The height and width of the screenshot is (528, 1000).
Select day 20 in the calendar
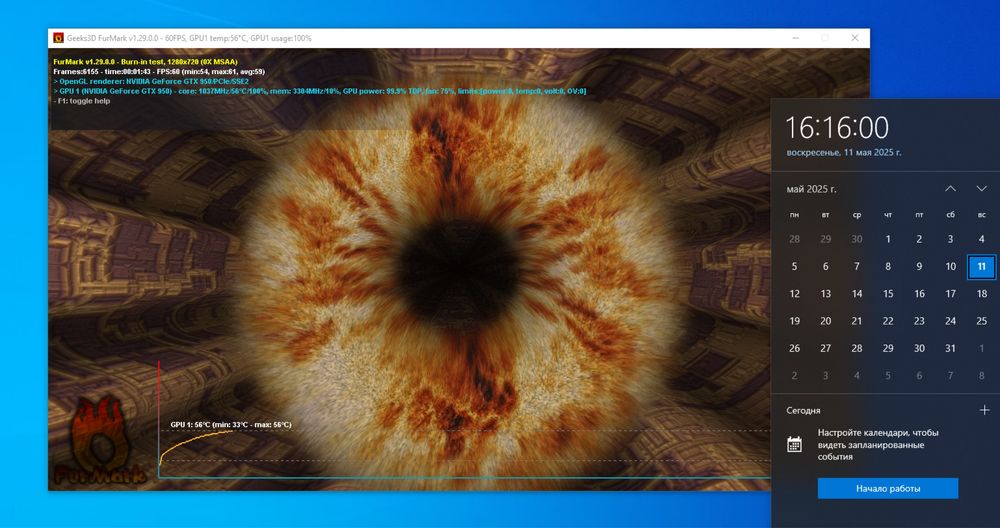click(x=825, y=321)
